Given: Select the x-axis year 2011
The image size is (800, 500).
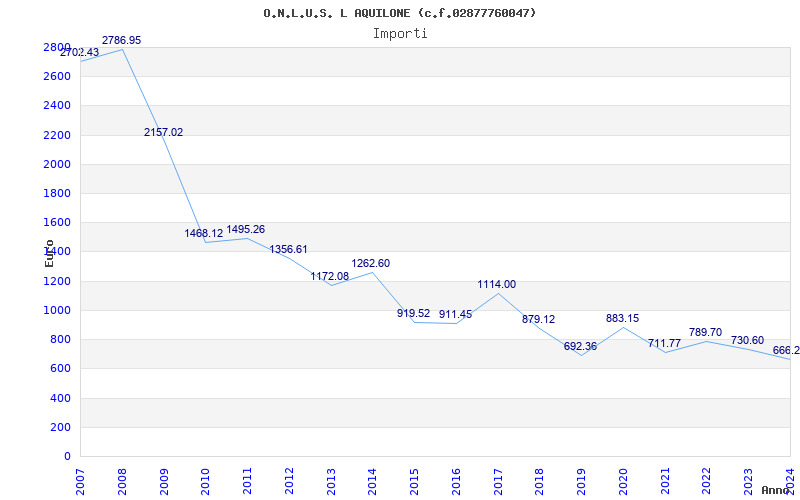Looking at the screenshot, I should [x=247, y=482].
